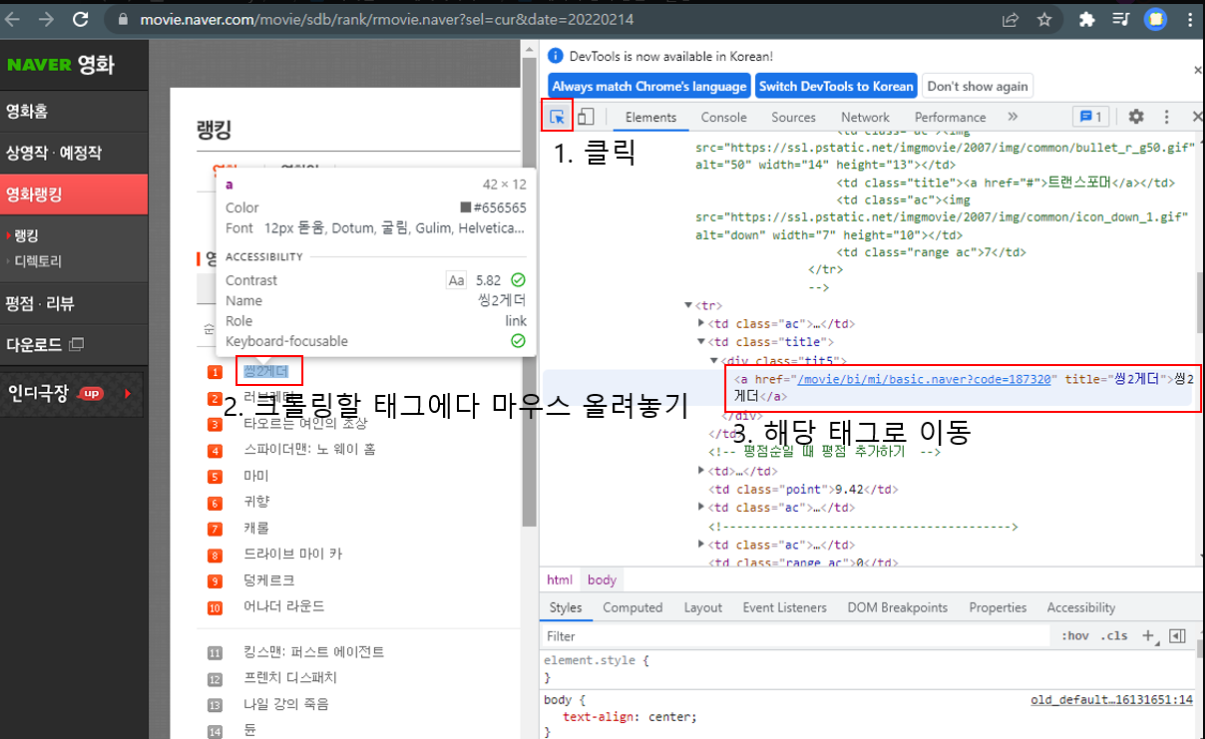Activate the inspect element picker icon
The width and height of the screenshot is (1205, 739).
tap(557, 117)
